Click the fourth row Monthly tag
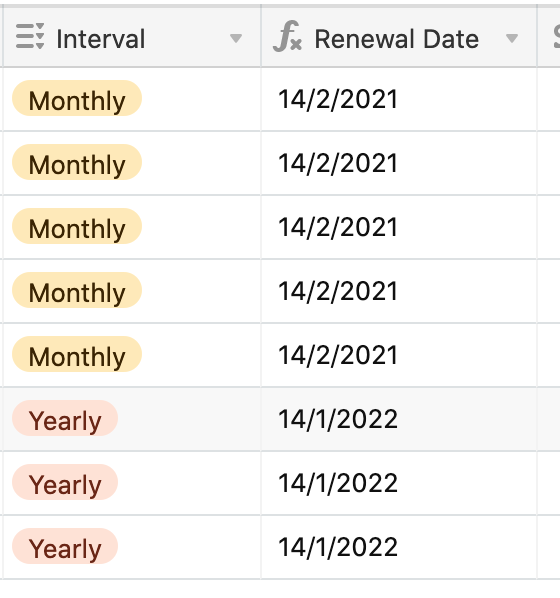Image resolution: width=560 pixels, height=598 pixels. click(77, 291)
